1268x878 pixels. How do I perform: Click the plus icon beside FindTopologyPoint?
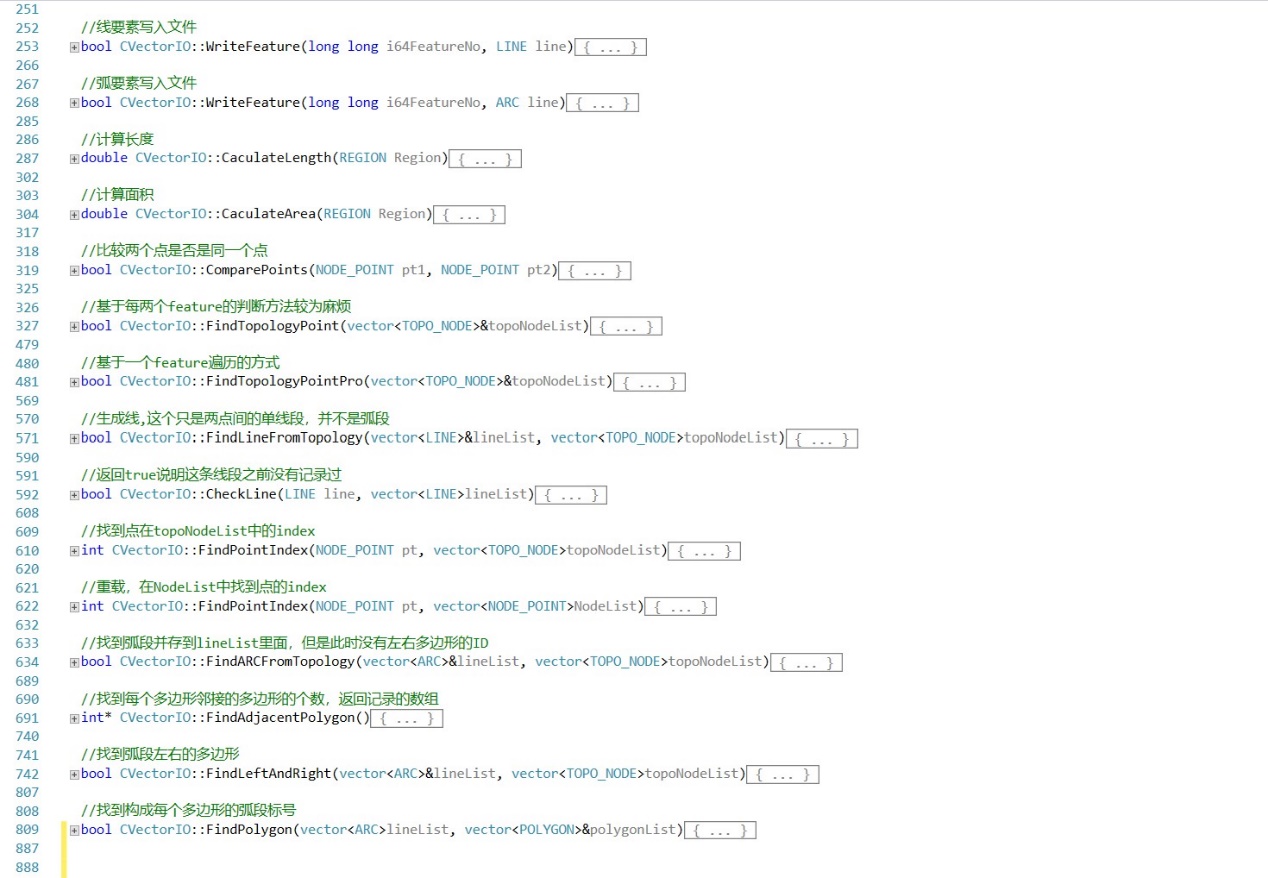pos(74,327)
